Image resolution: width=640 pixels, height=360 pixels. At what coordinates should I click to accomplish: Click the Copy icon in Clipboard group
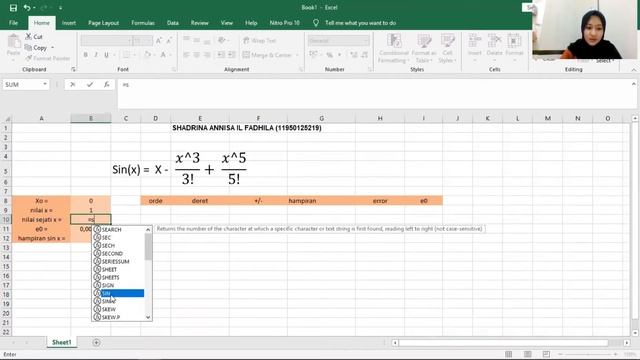(x=28, y=48)
